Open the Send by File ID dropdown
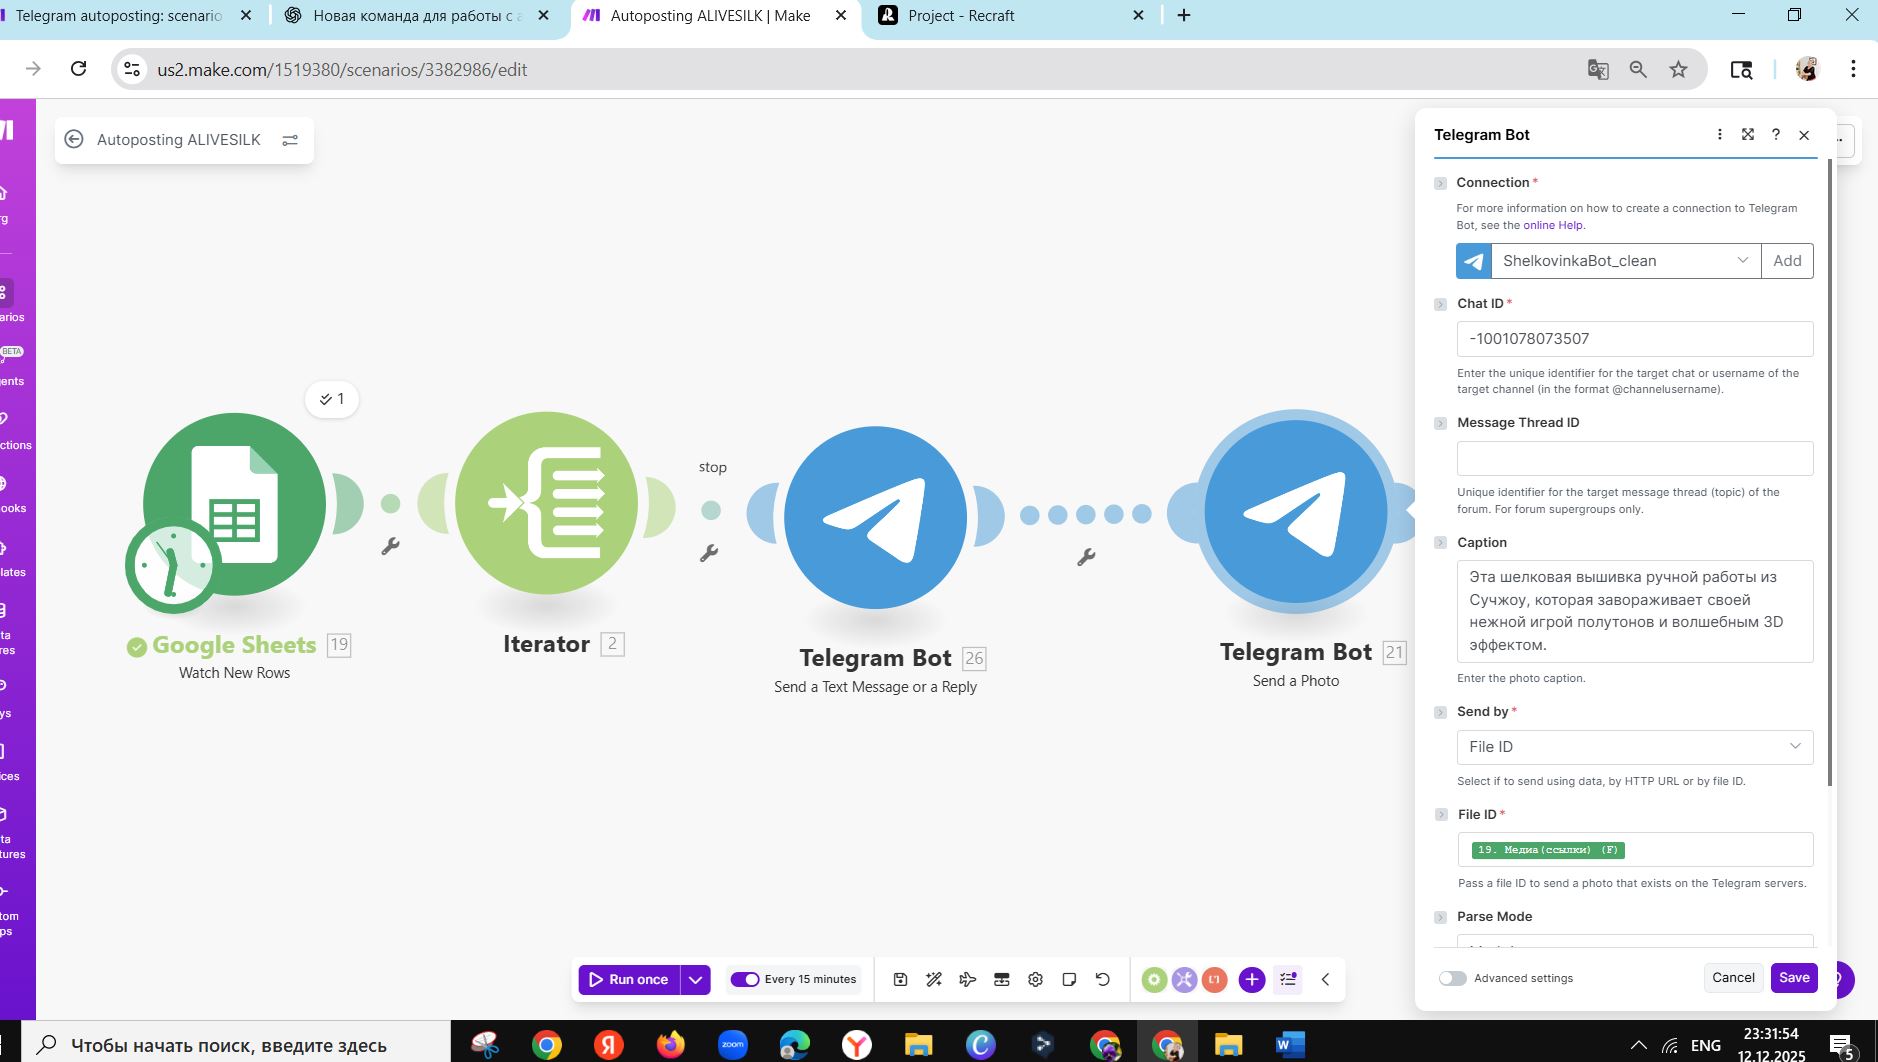 pos(1635,747)
